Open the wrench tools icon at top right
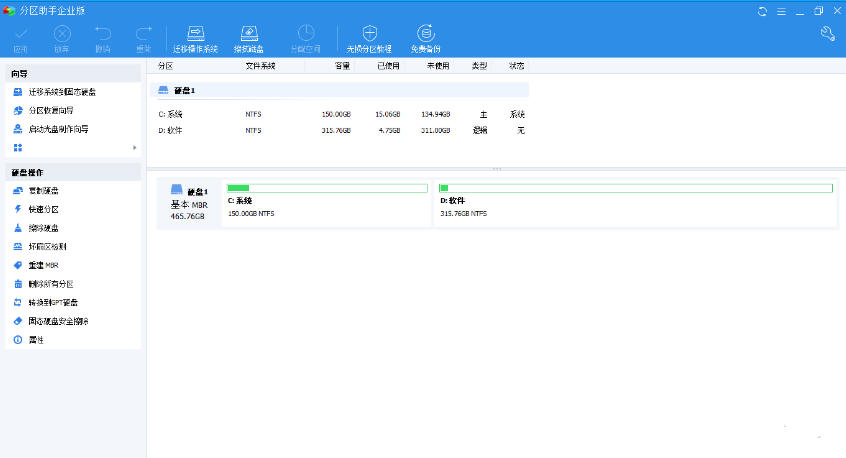This screenshot has width=846, height=458. click(828, 34)
